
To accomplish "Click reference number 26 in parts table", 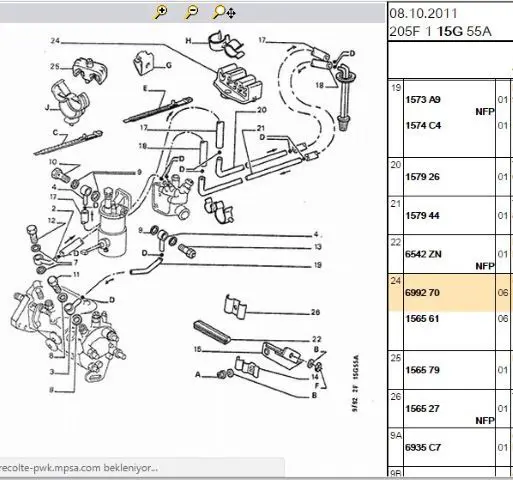I will point(396,397).
